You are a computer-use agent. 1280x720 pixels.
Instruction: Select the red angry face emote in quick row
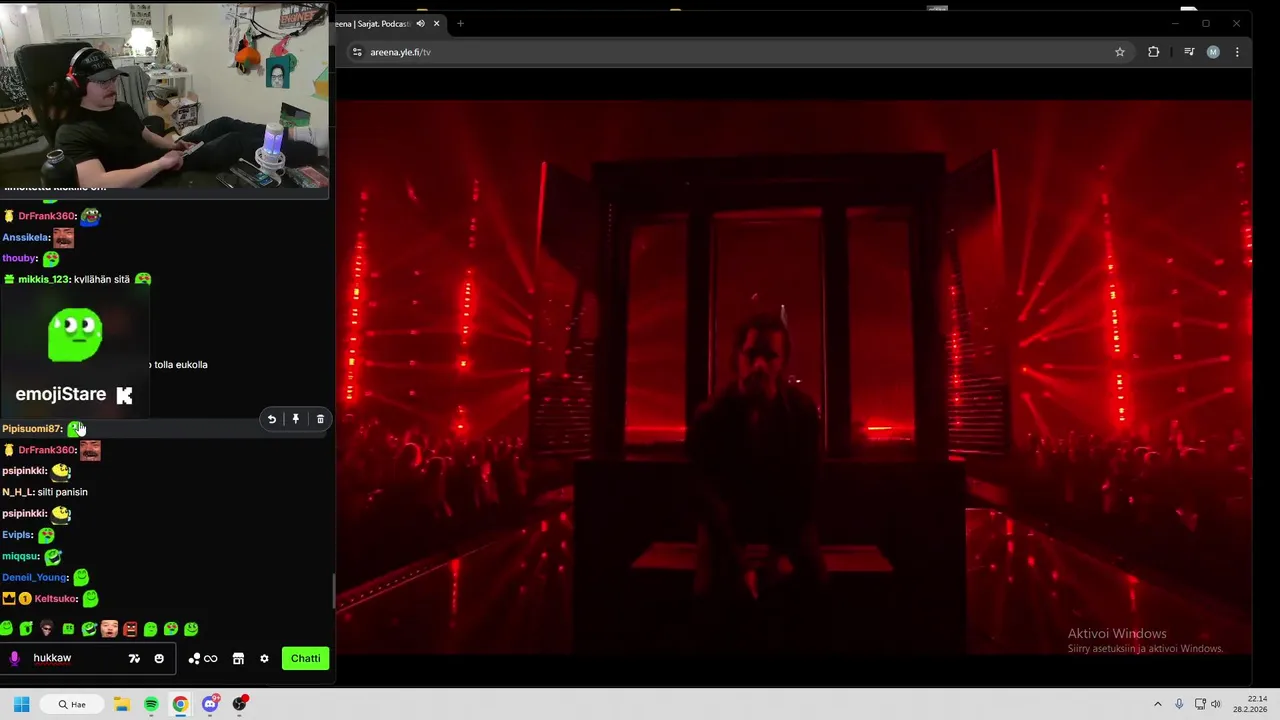point(130,629)
